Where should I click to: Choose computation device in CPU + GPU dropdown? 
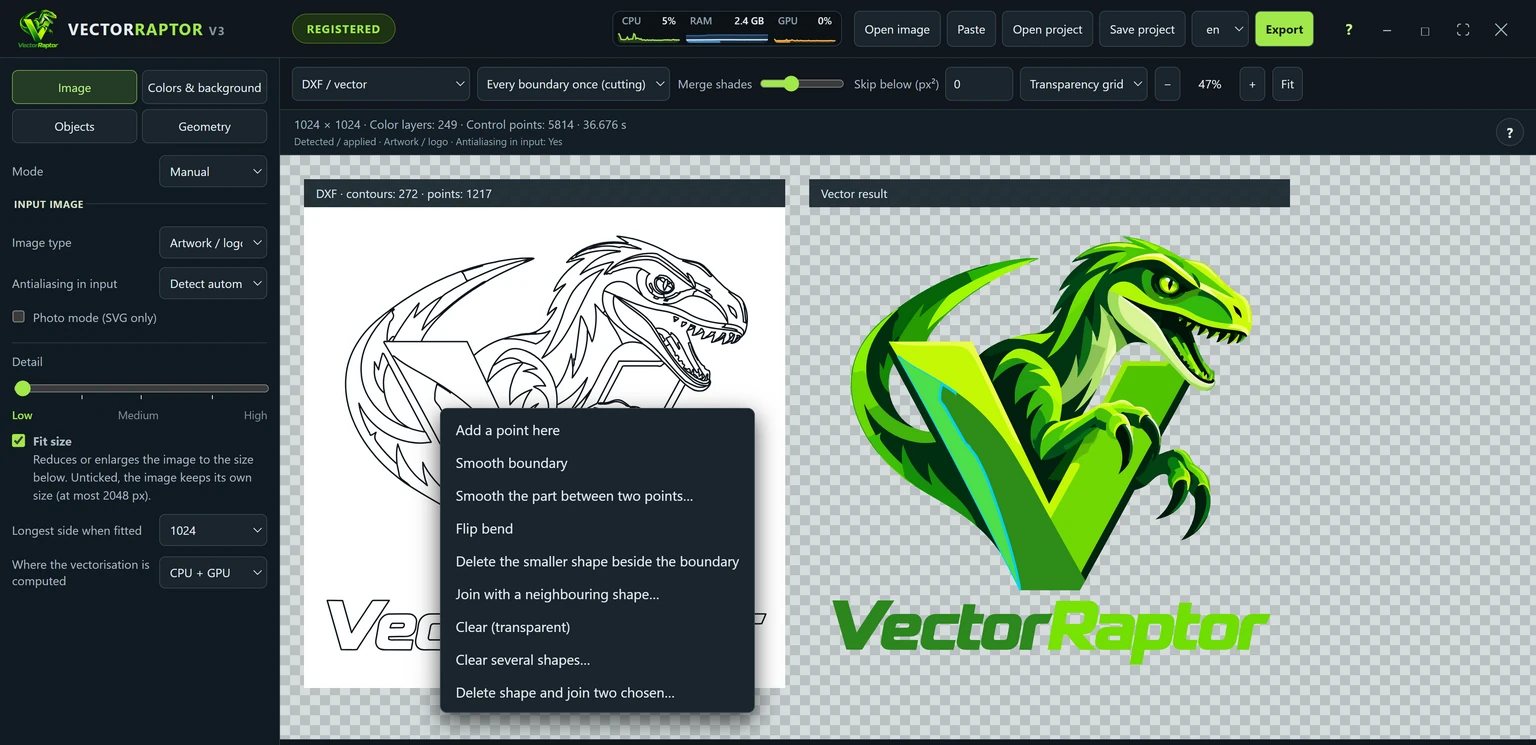click(213, 573)
